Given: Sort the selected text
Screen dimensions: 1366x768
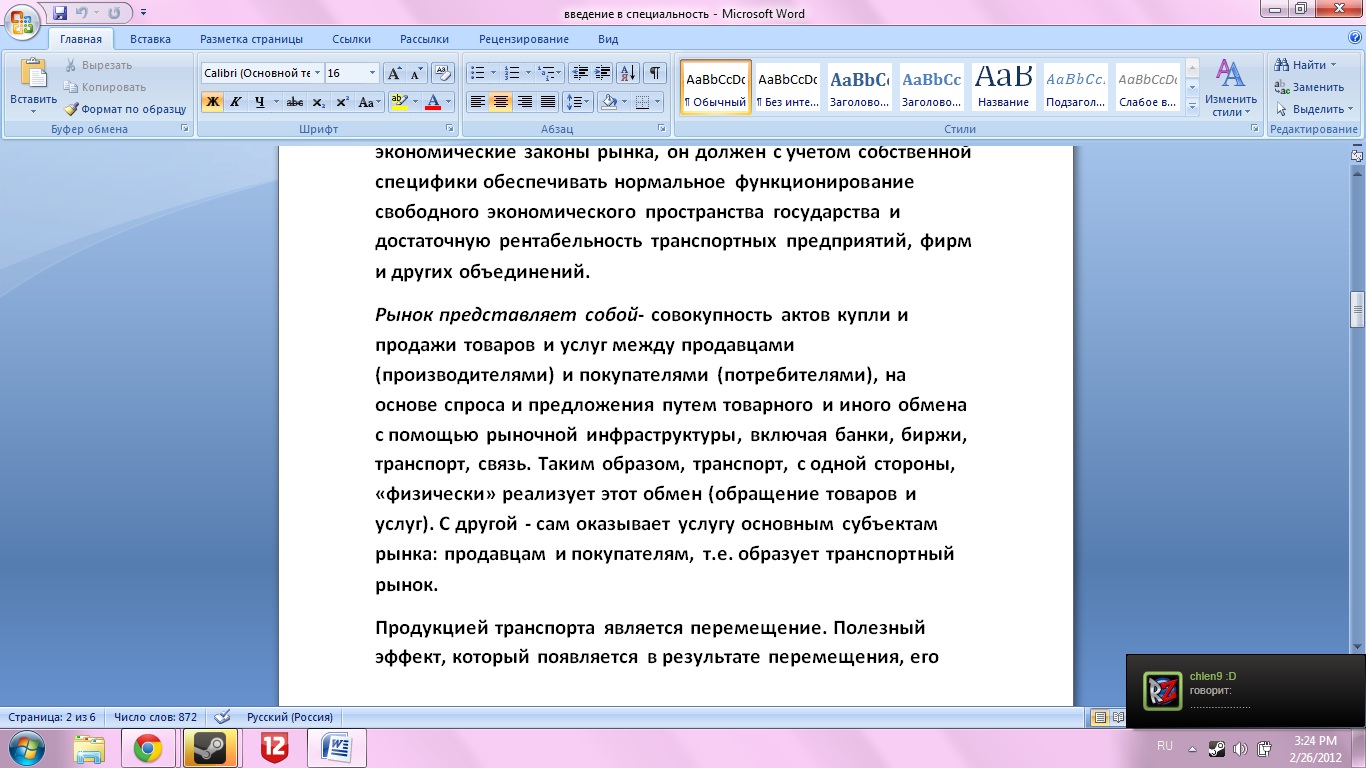Looking at the screenshot, I should coord(629,73).
